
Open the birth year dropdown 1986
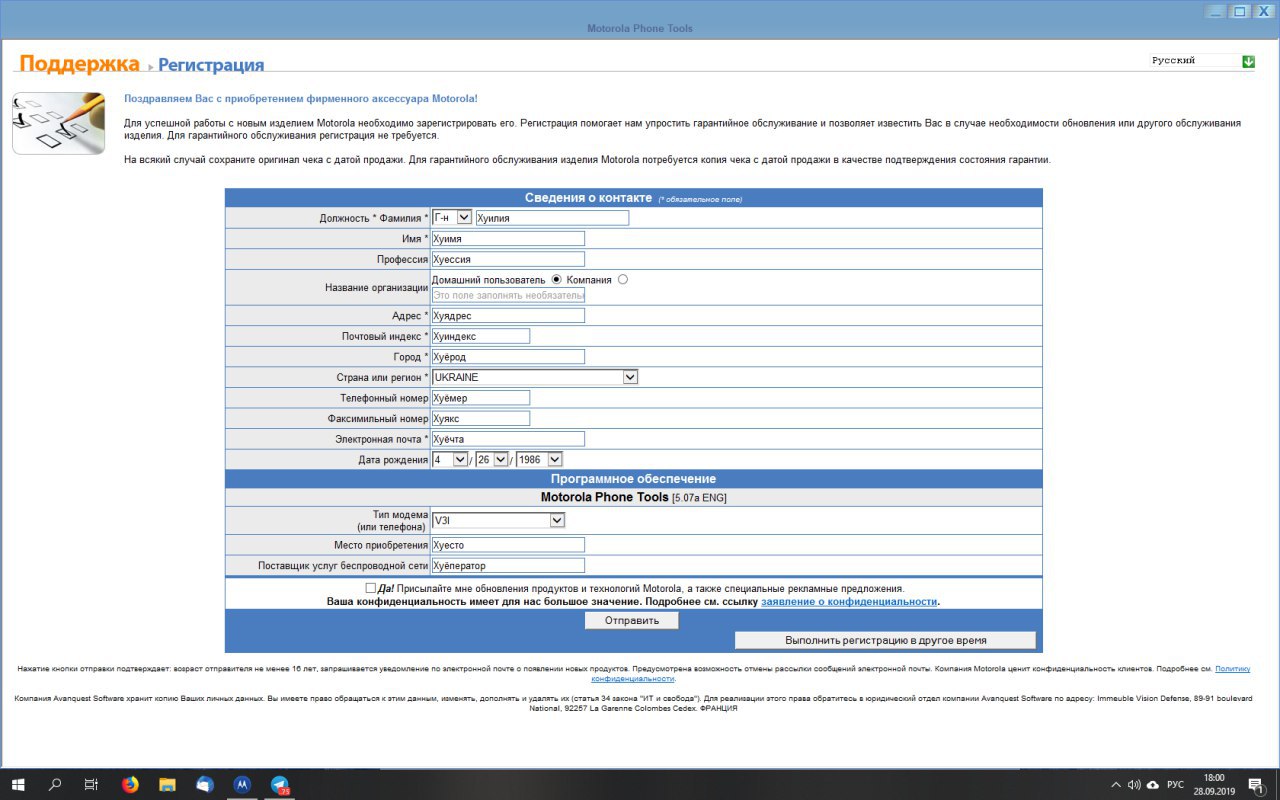540,459
